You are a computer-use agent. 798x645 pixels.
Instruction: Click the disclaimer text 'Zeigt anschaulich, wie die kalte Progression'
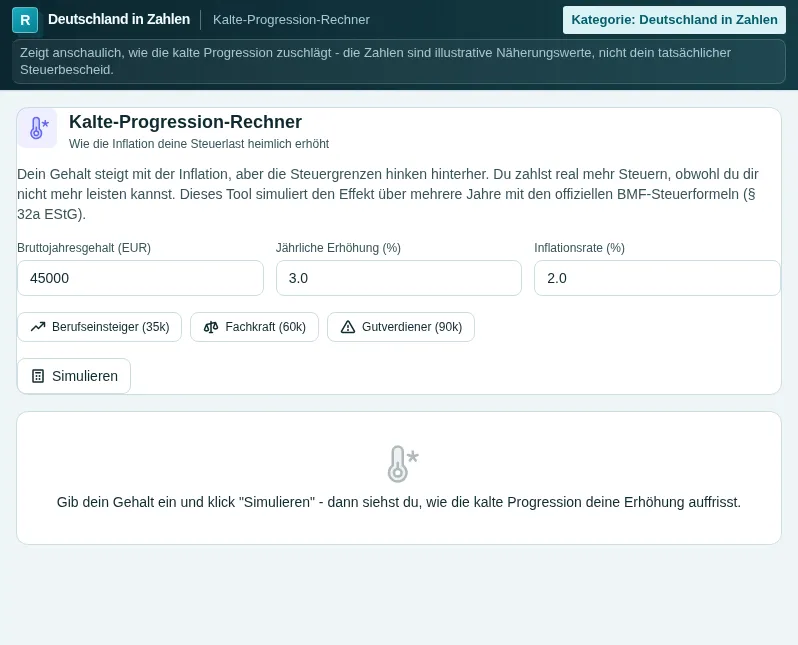coord(376,61)
